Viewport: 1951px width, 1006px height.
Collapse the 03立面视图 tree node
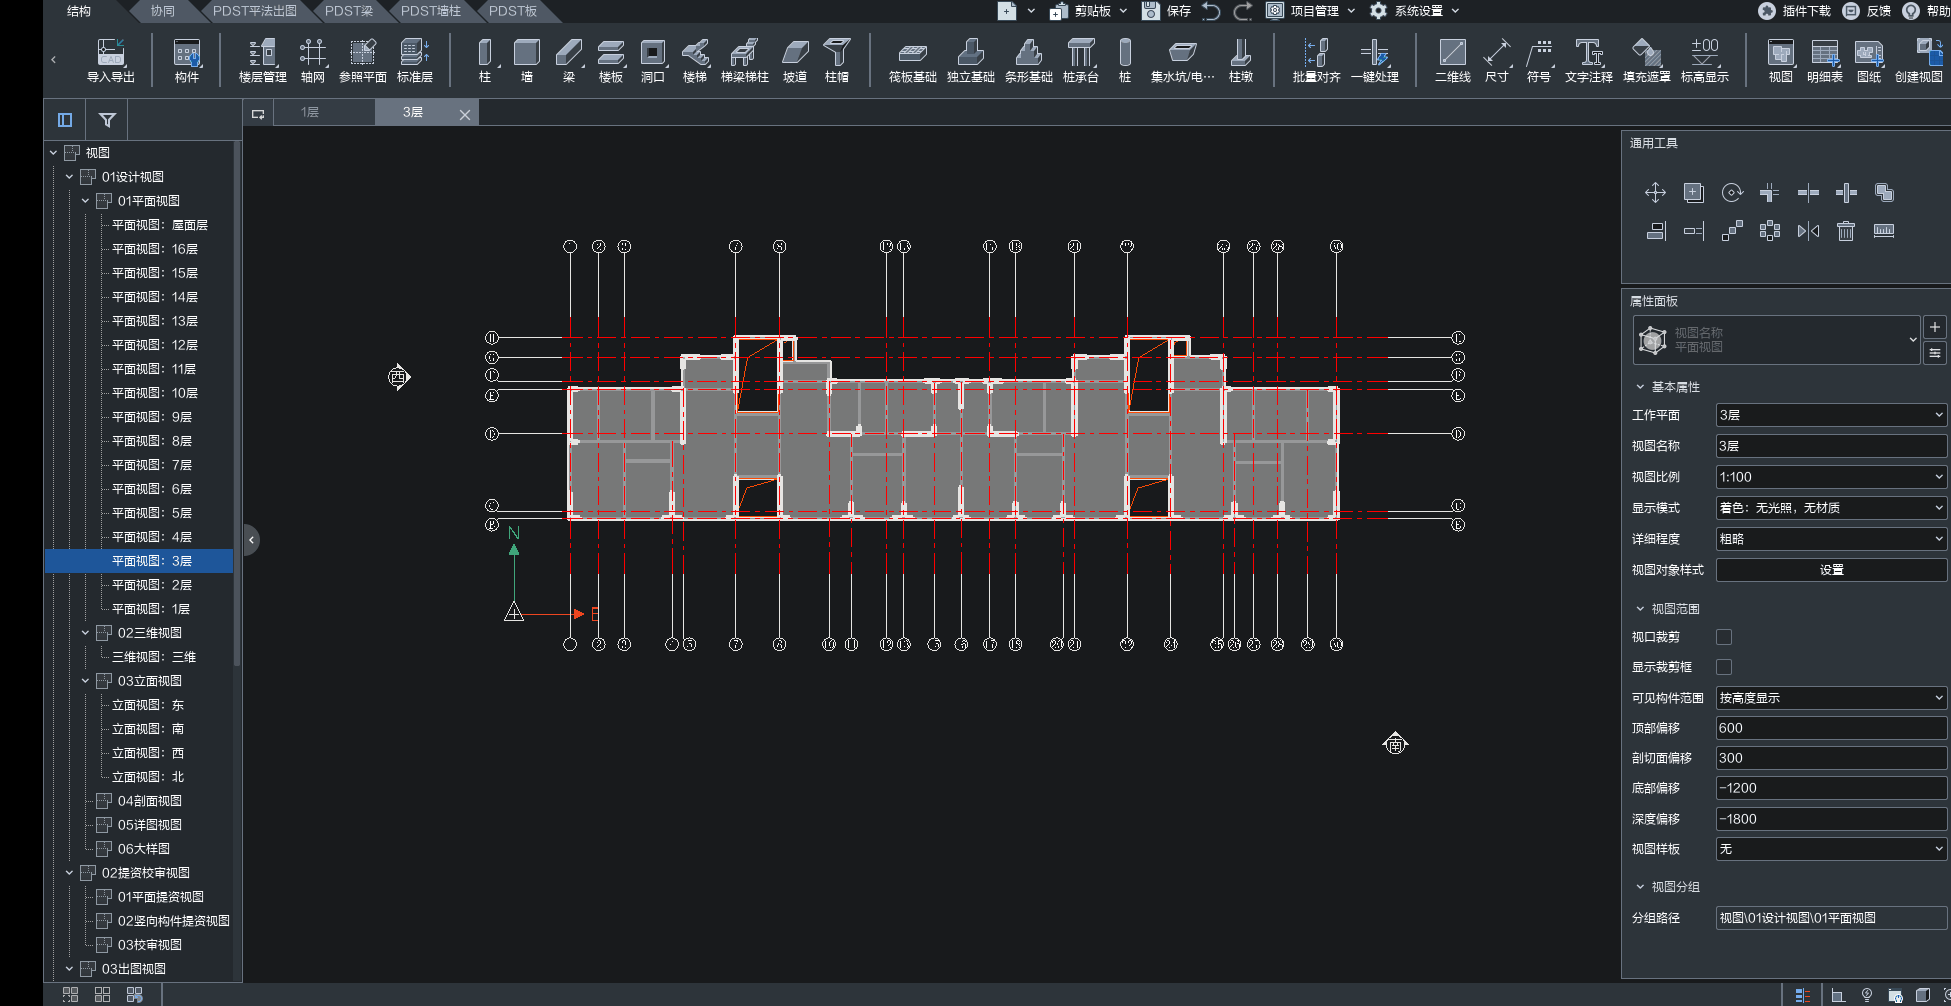[x=85, y=681]
